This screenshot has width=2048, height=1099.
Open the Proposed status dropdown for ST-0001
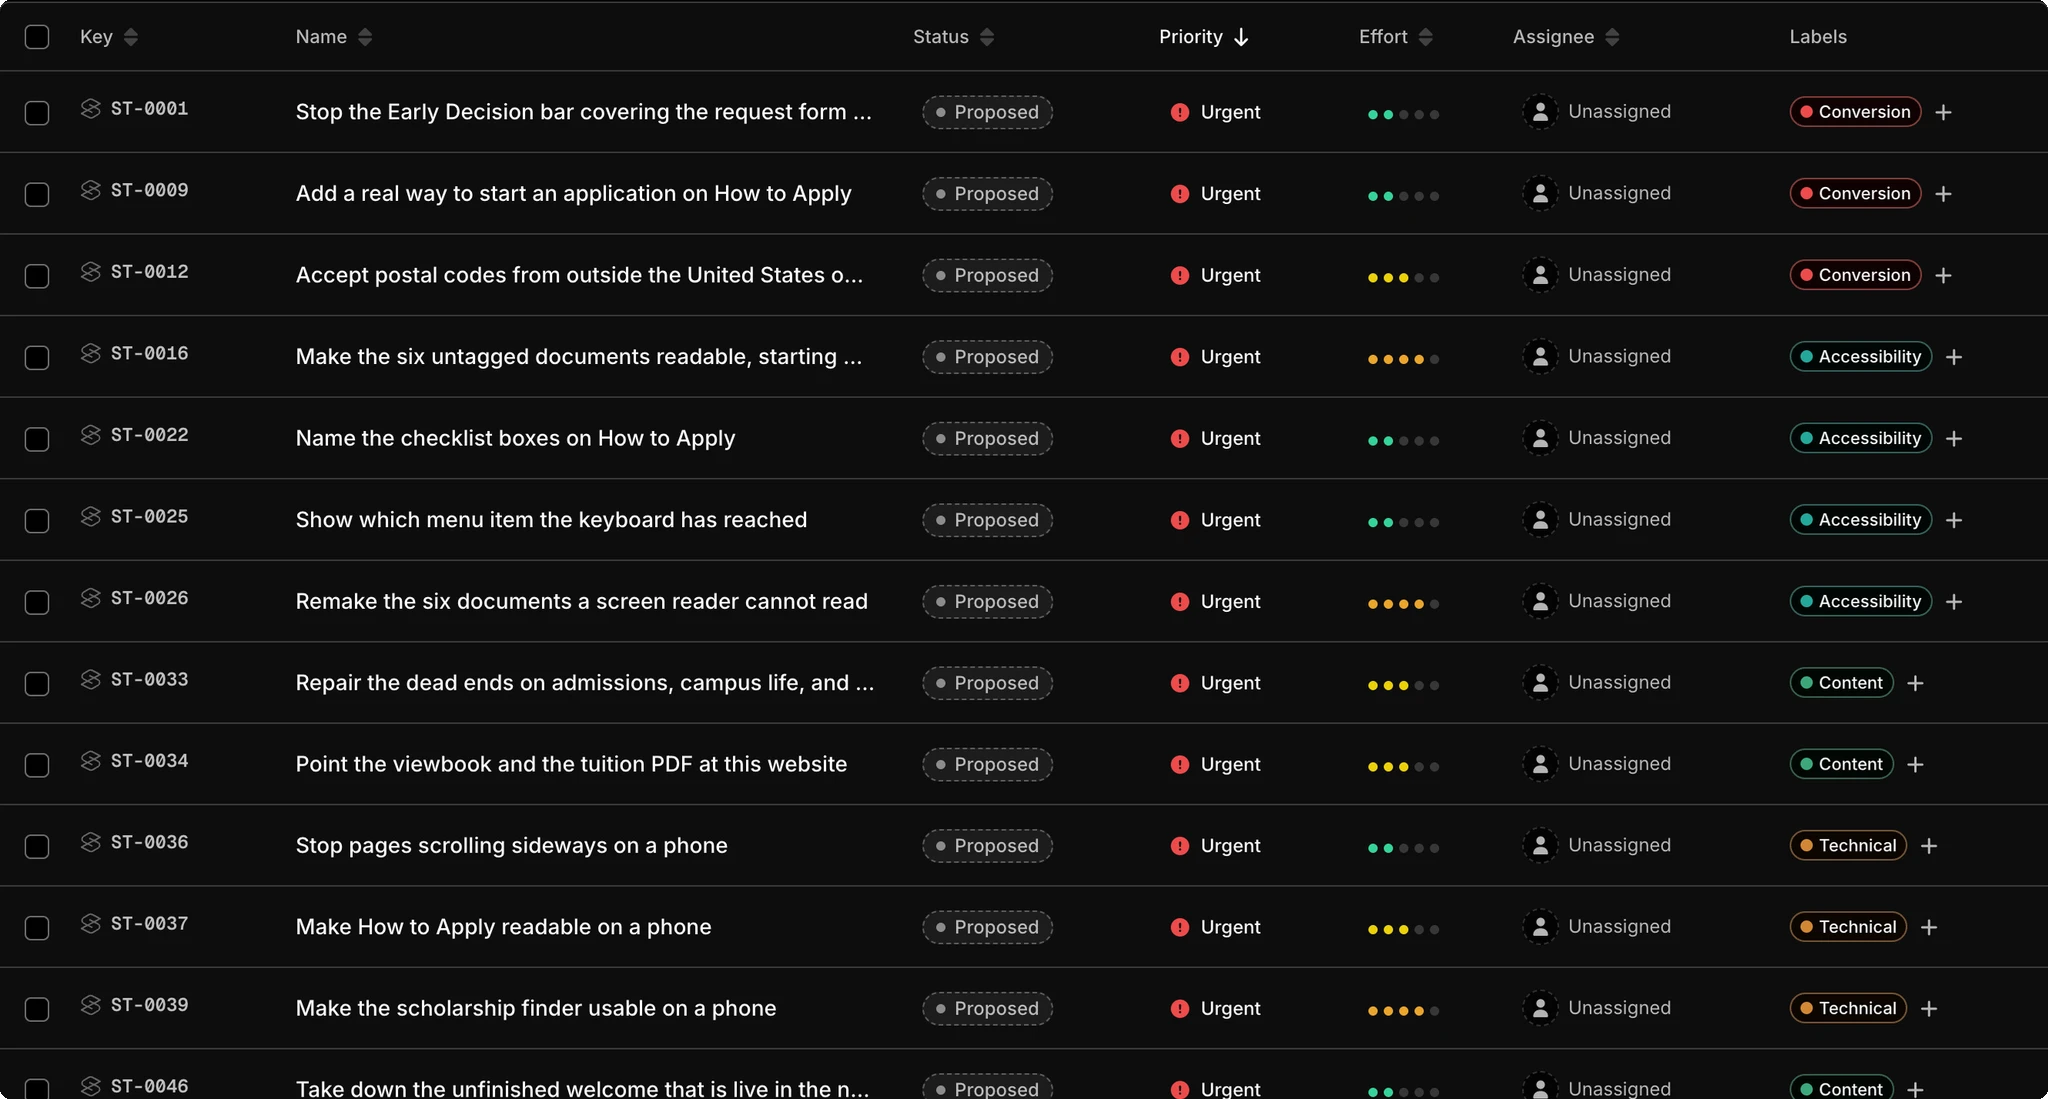click(x=987, y=112)
